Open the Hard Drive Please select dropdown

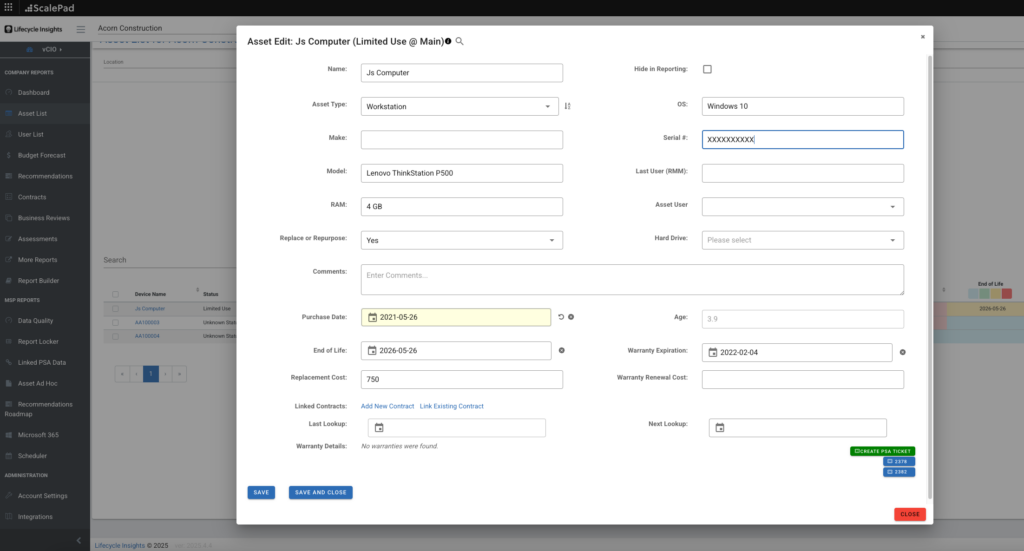[803, 240]
